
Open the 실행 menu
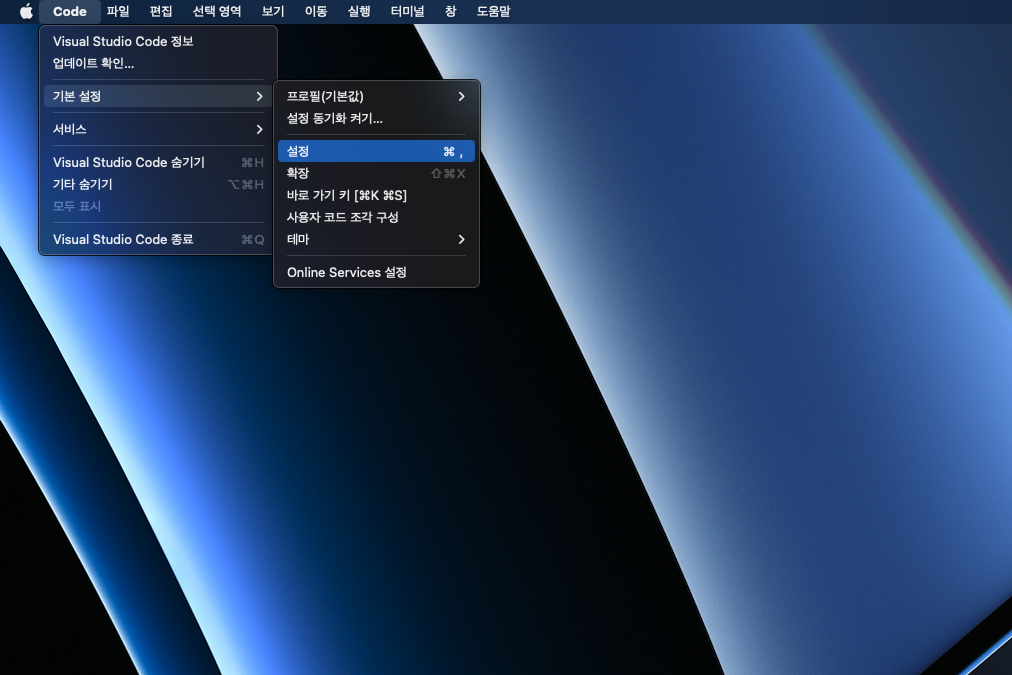(359, 12)
